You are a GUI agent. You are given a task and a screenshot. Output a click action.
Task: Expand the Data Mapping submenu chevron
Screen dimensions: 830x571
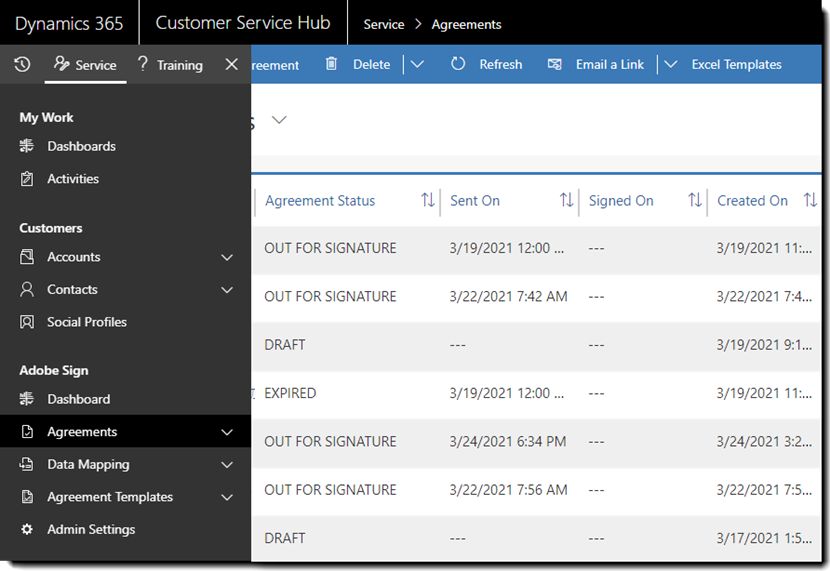(227, 465)
